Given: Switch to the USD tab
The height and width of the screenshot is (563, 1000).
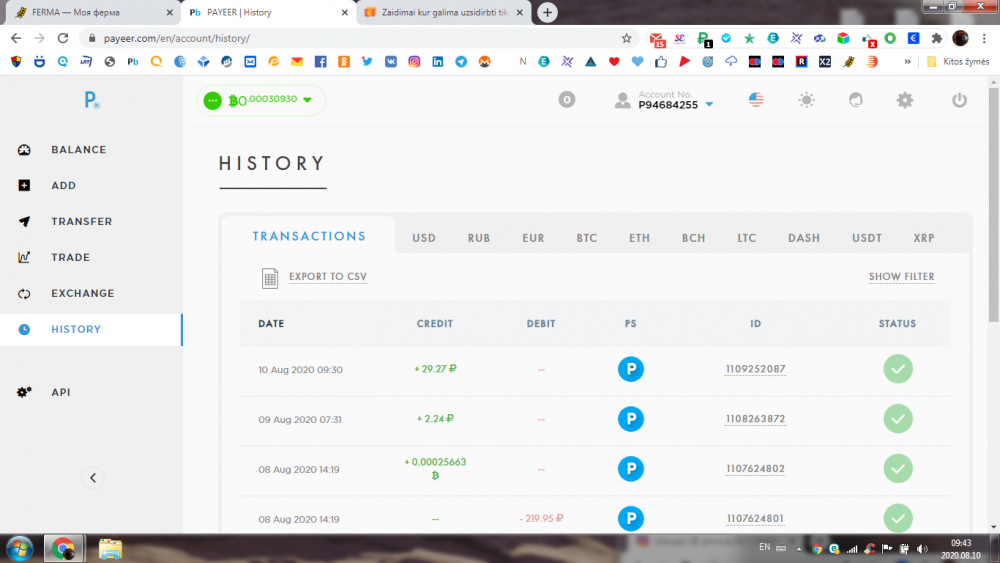Looking at the screenshot, I should 424,238.
